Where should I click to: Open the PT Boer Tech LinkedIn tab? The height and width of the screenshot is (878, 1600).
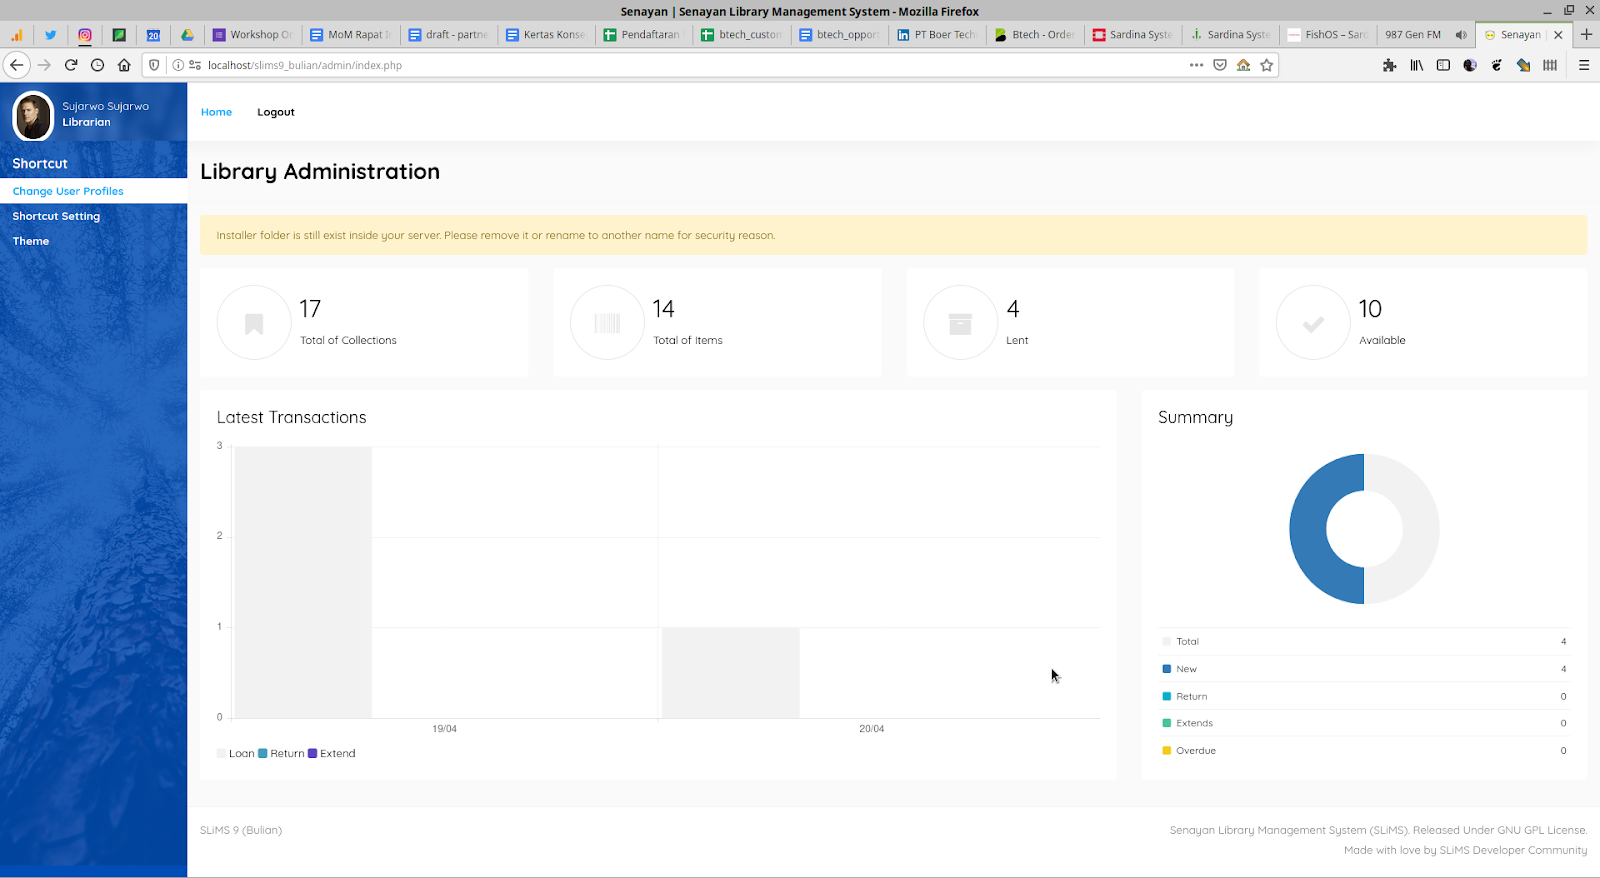tap(937, 34)
